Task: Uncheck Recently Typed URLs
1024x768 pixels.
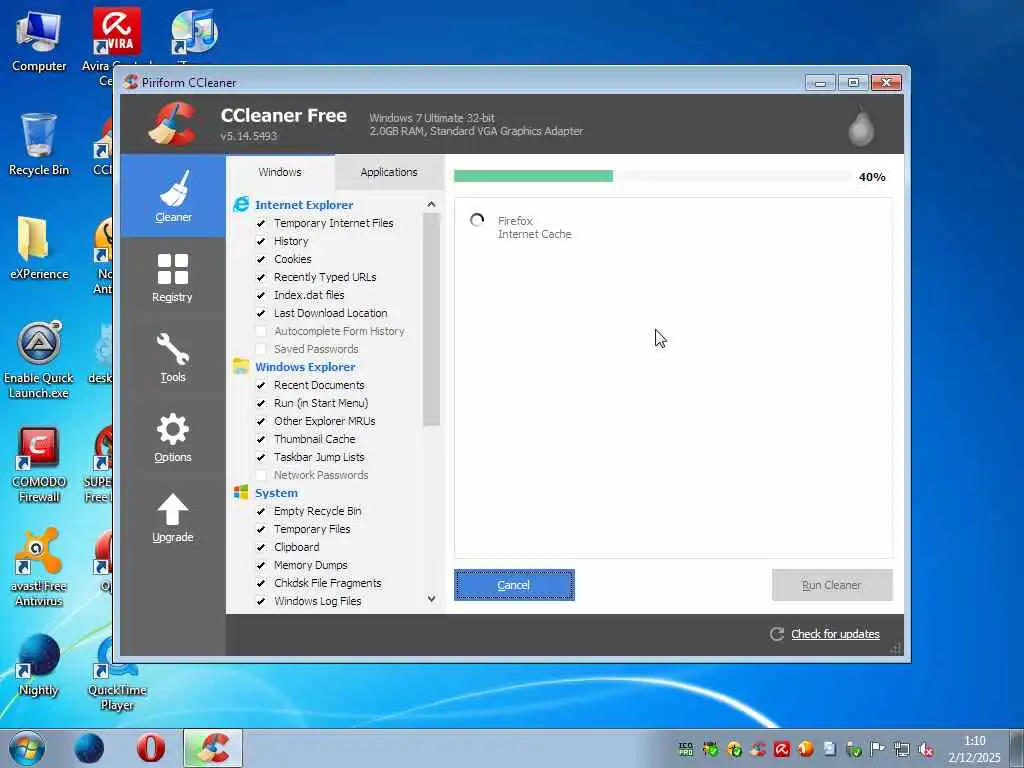Action: (261, 277)
